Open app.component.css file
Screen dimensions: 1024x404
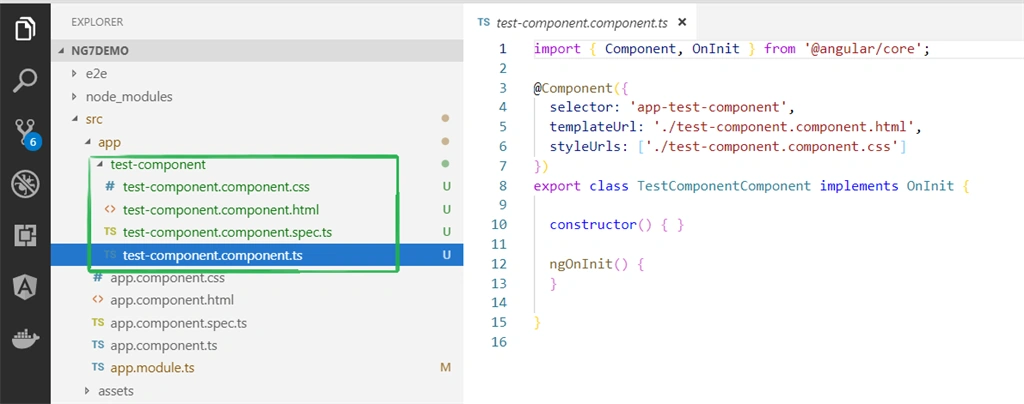168,278
